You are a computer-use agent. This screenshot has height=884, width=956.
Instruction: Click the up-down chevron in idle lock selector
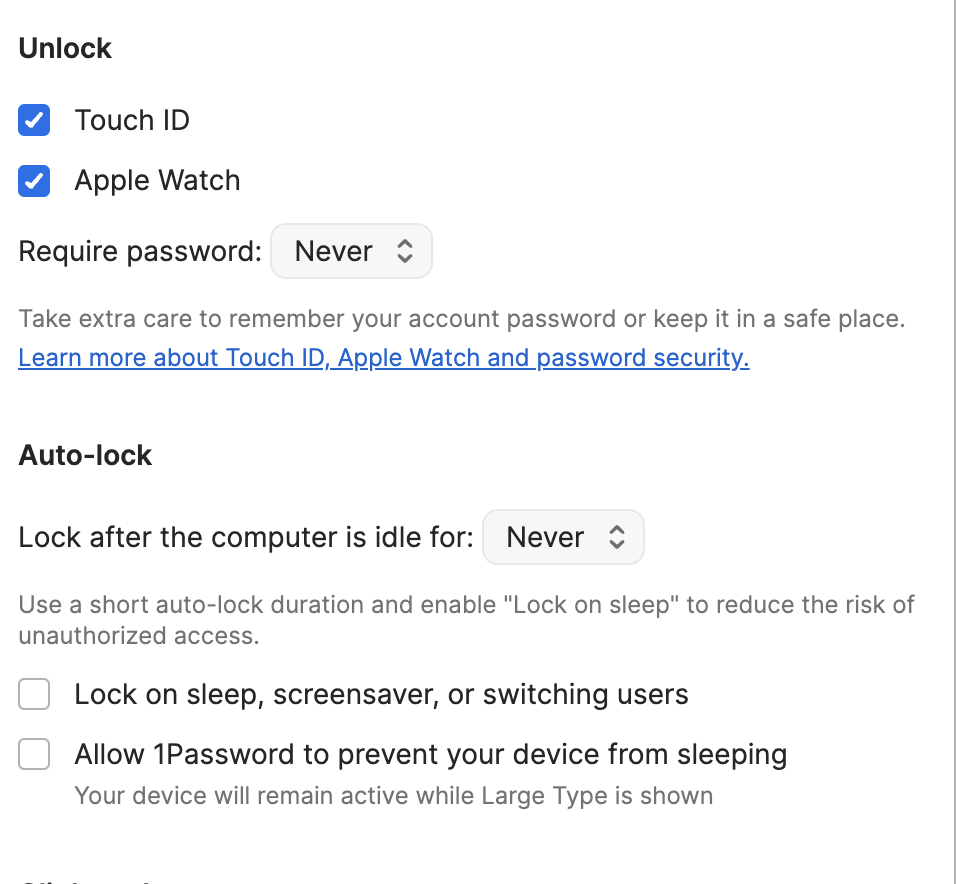click(617, 538)
